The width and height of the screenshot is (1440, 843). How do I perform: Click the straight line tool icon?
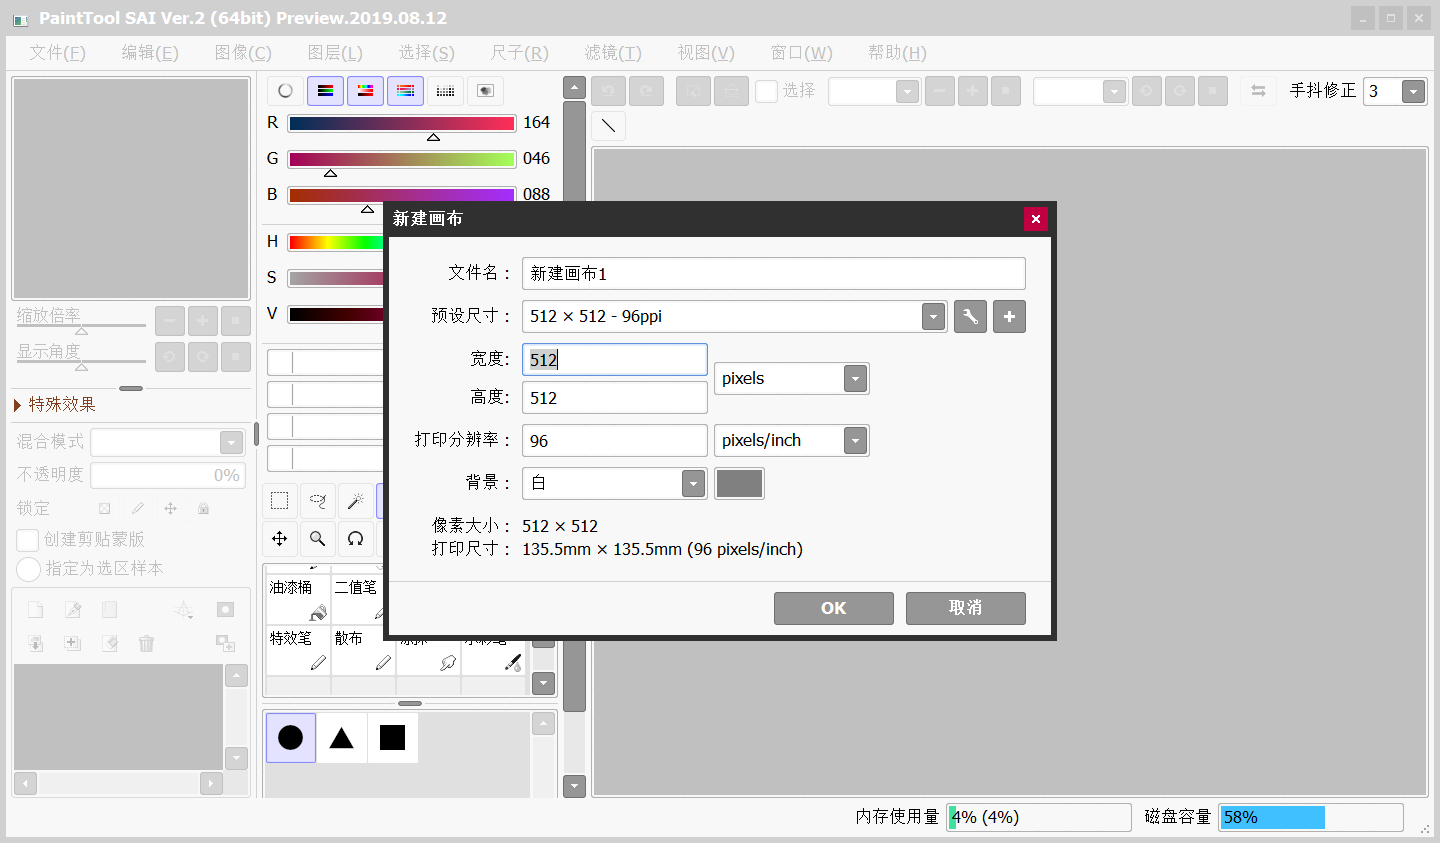pos(609,126)
